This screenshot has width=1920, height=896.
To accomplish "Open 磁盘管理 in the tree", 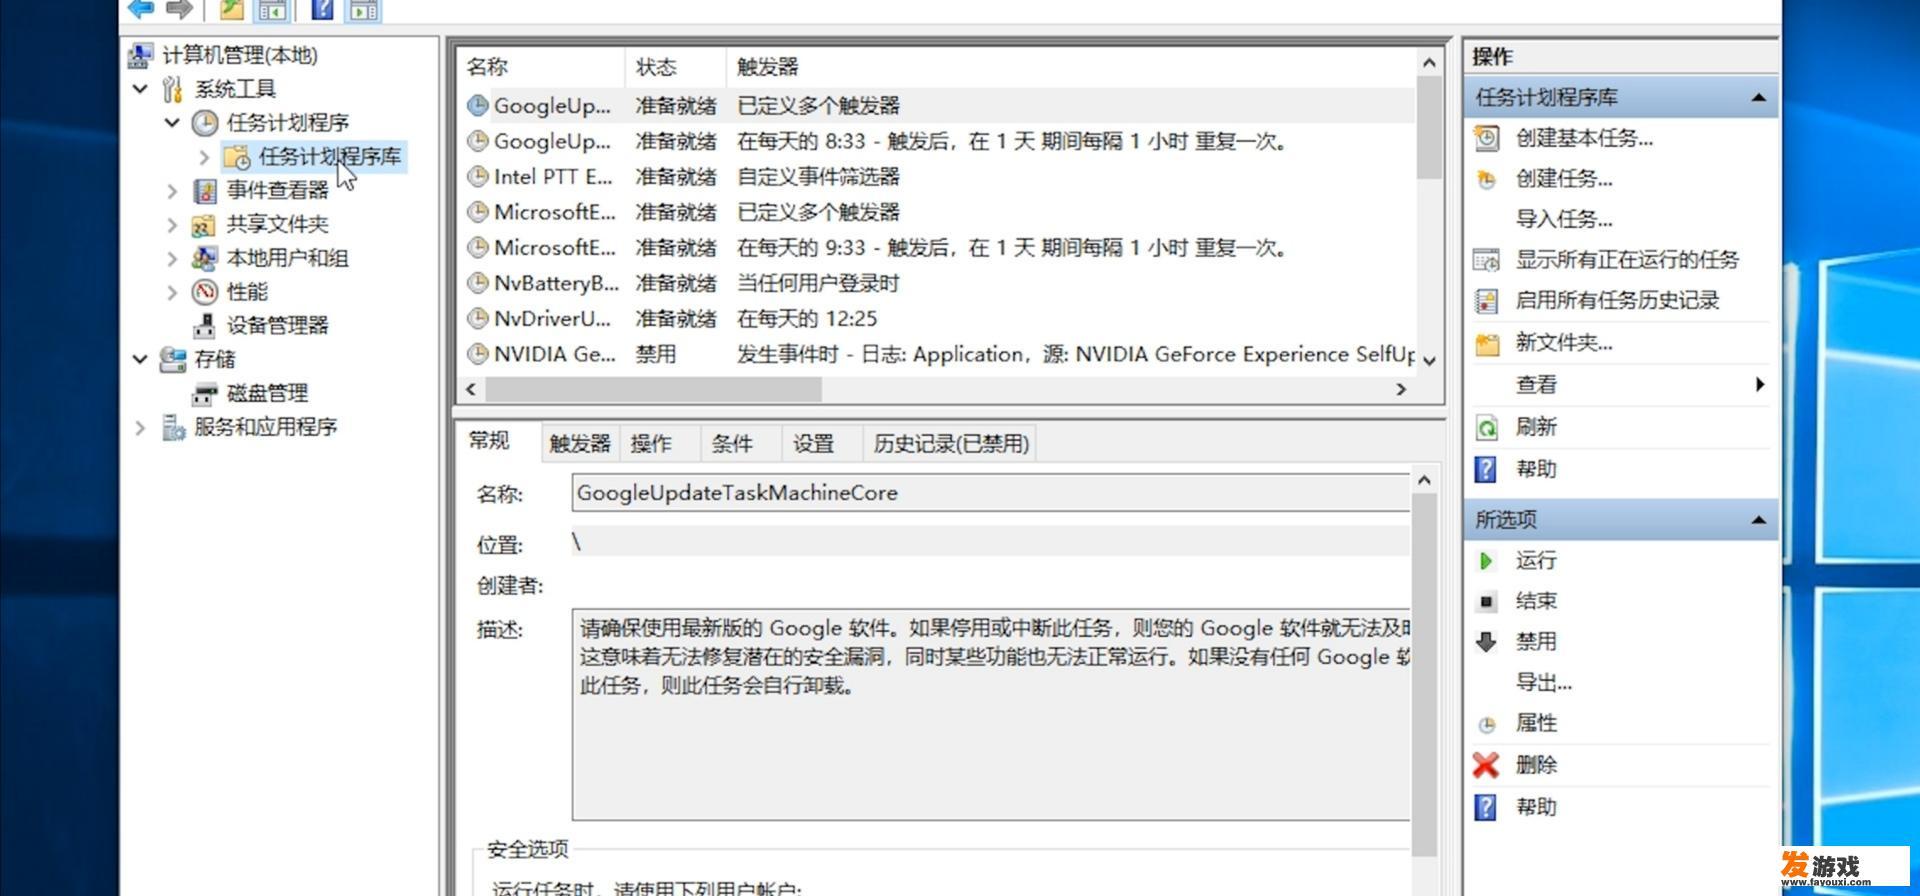I will click(267, 393).
